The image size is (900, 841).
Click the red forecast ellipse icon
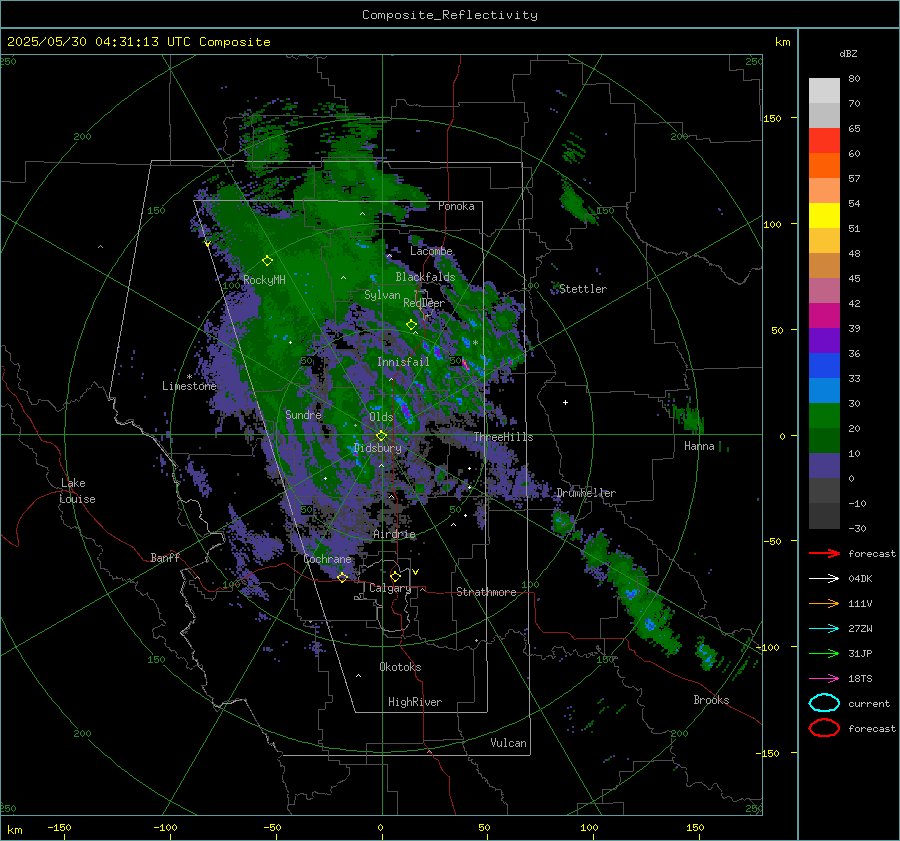coord(824,728)
